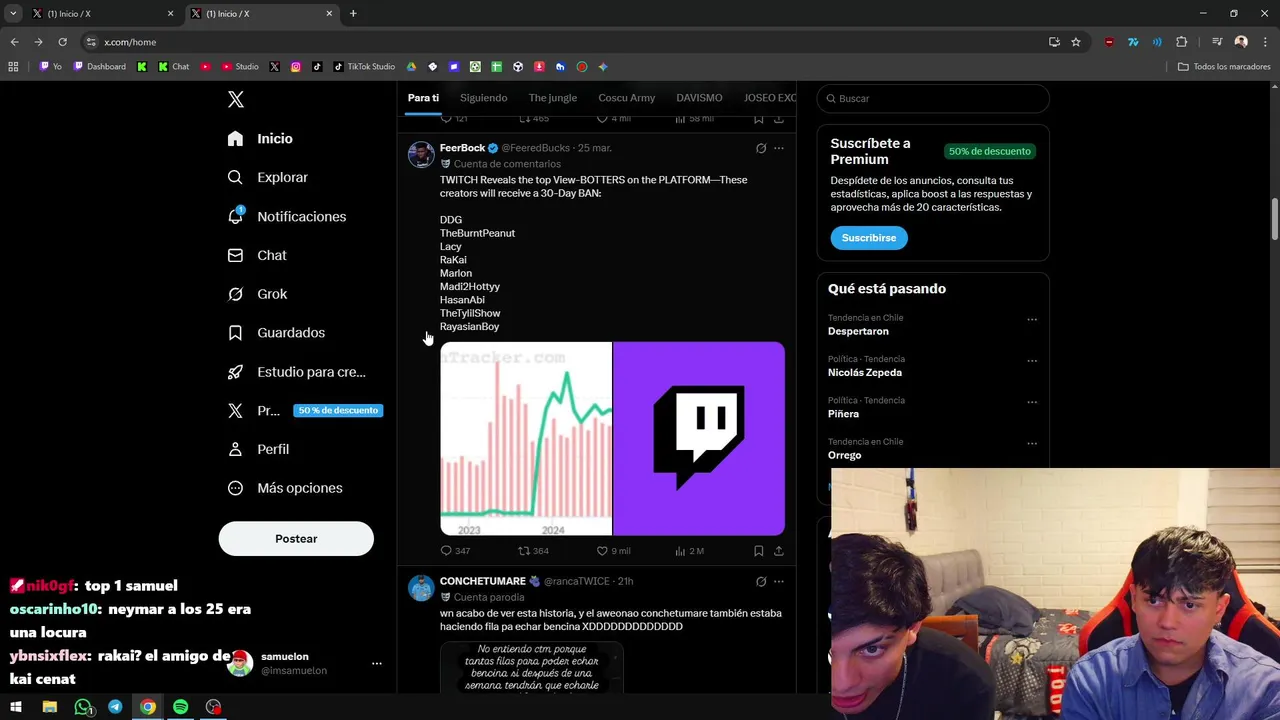1280x720 pixels.
Task: Open media control icon in toolbar
Action: tap(1217, 42)
